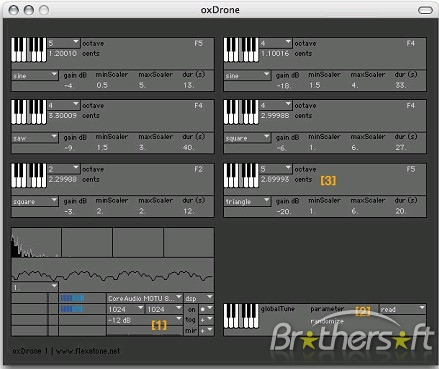
Task: Open the saw waveform dropdown
Action: [35, 138]
